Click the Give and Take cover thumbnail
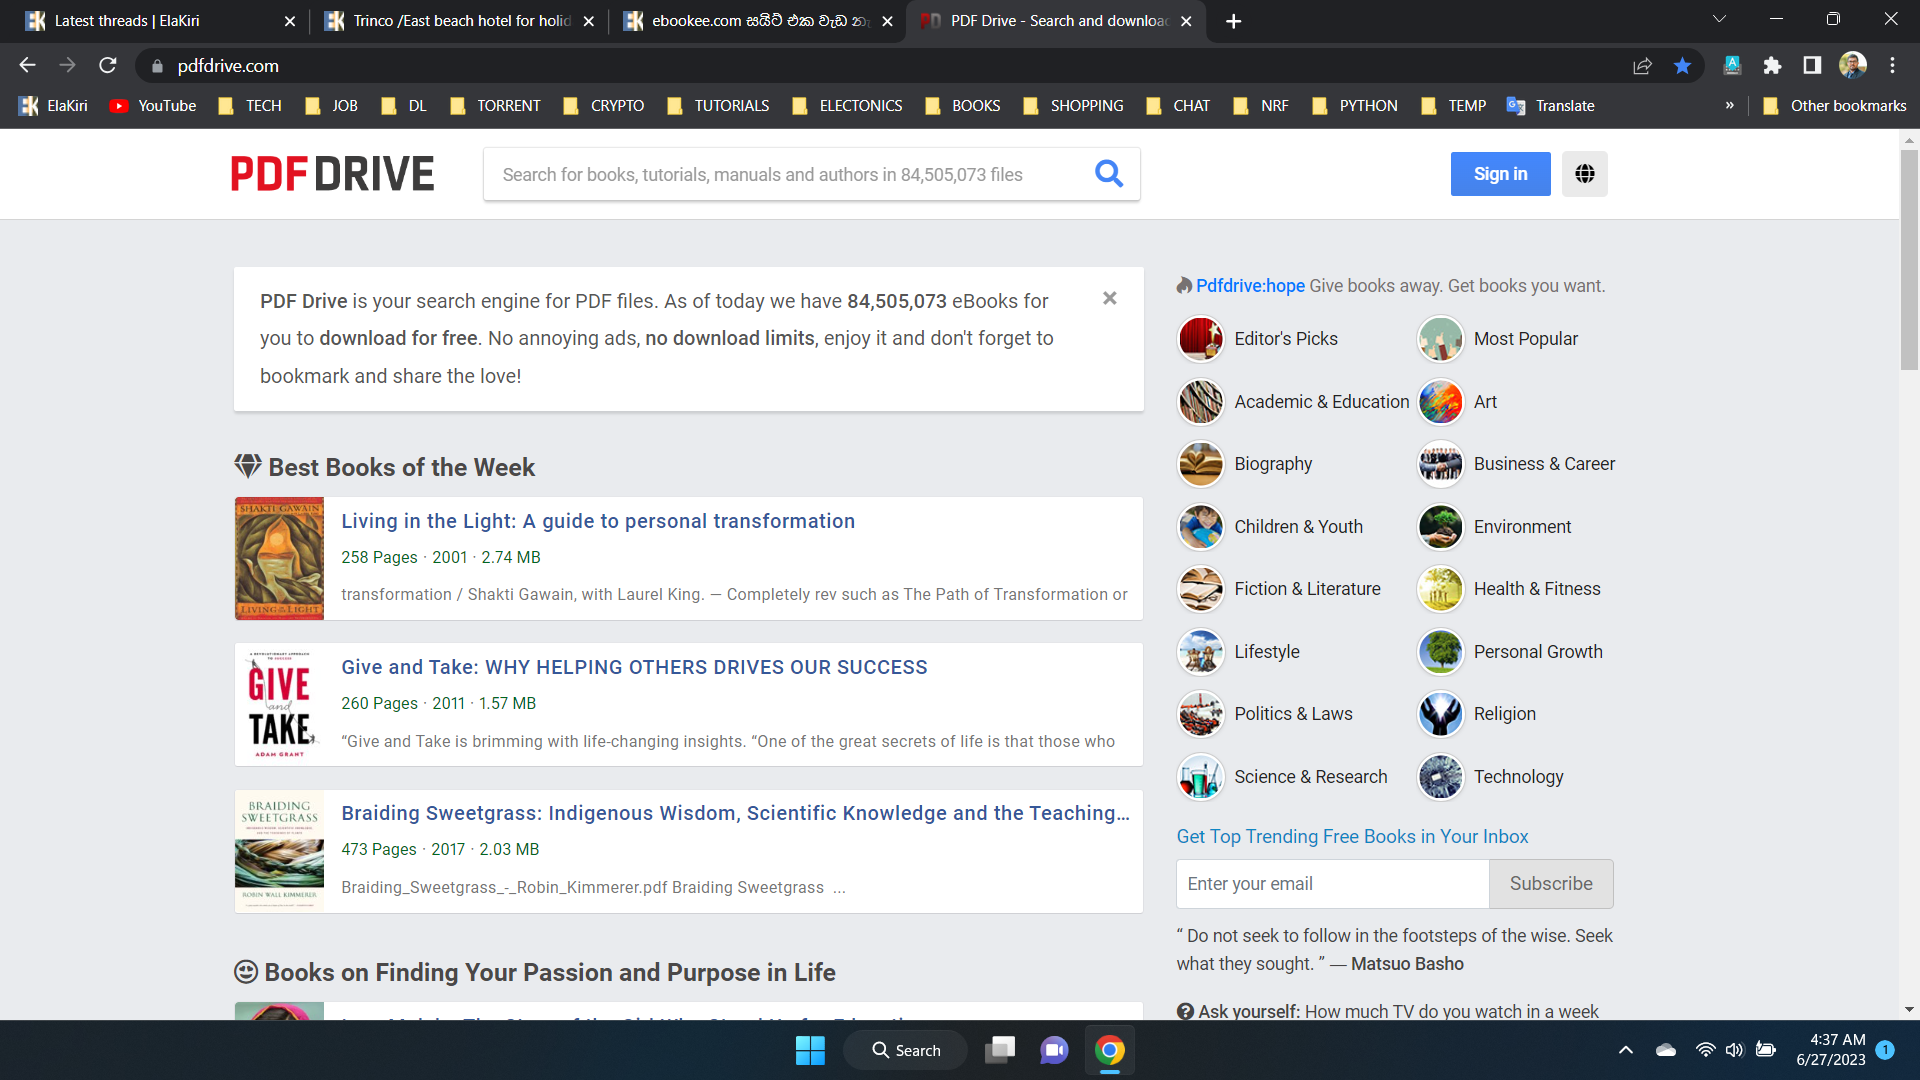This screenshot has width=1920, height=1080. tap(279, 704)
